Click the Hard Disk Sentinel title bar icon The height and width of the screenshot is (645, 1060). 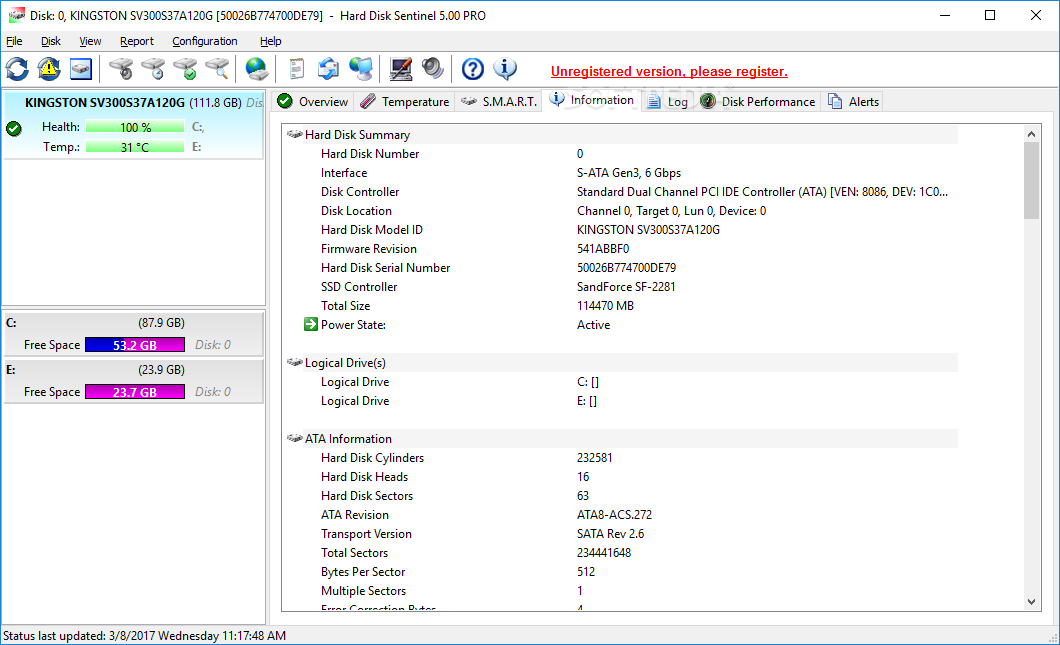click(16, 15)
